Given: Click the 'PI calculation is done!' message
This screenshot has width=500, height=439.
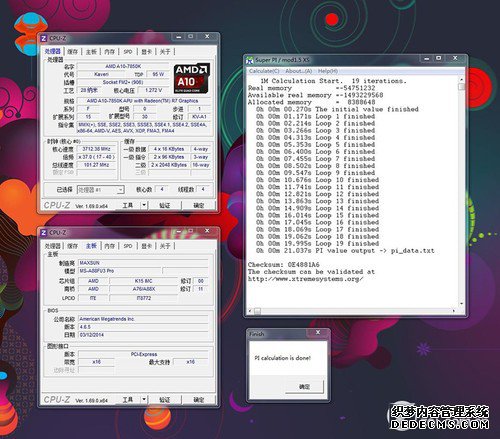Looking at the screenshot, I should pyautogui.click(x=282, y=358).
